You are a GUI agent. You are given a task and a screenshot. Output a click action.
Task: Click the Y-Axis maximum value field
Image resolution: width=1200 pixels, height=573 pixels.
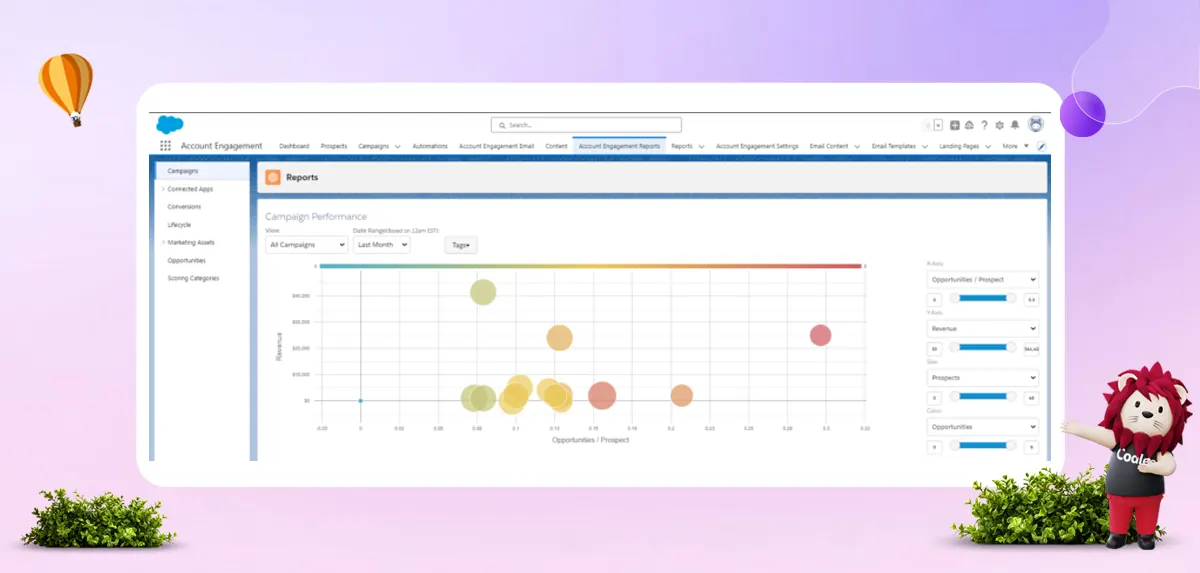tap(1031, 348)
